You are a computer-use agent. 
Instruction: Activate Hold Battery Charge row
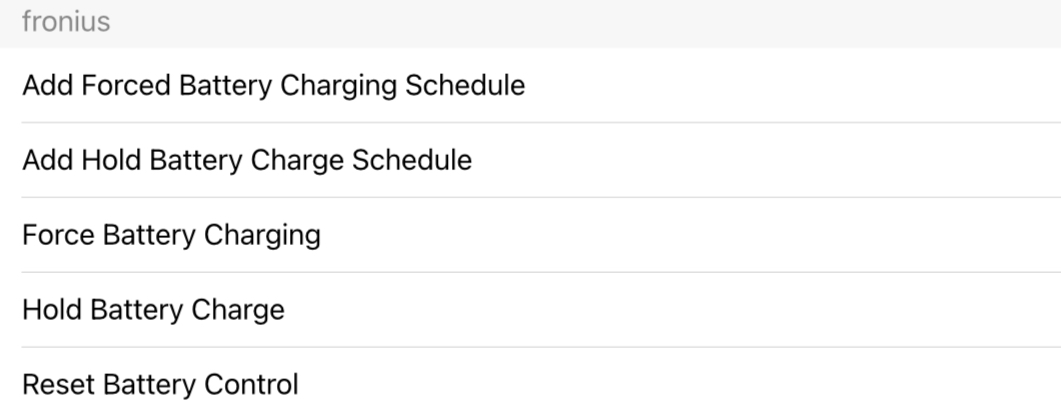(153, 310)
